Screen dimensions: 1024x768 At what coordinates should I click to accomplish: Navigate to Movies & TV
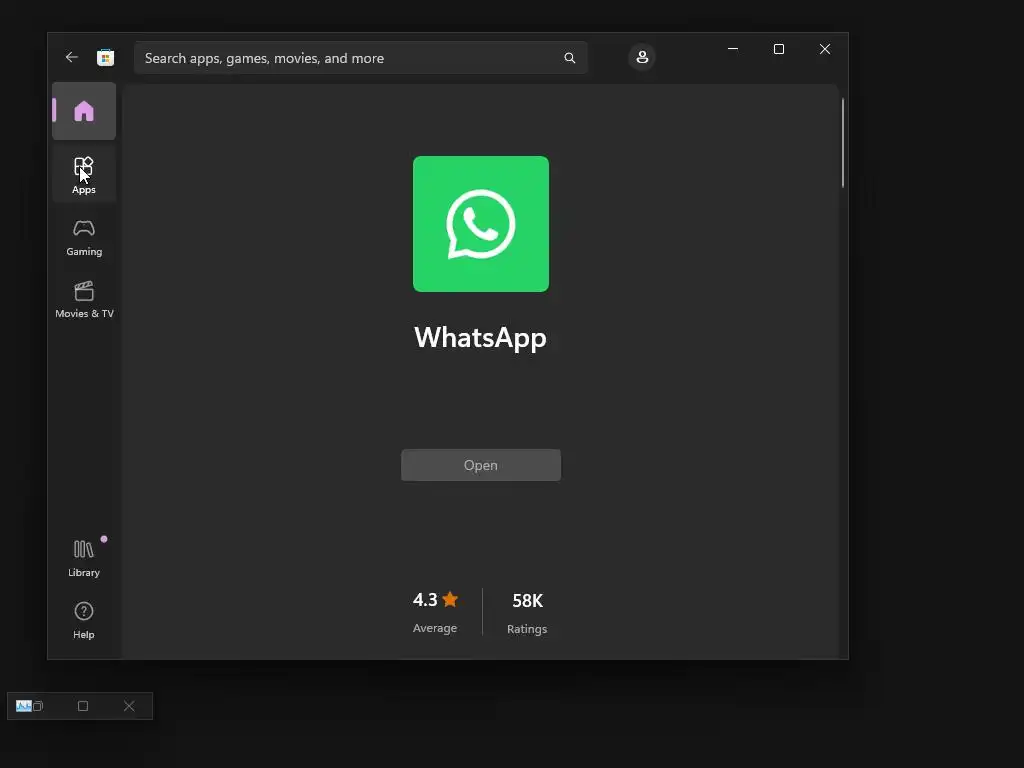pyautogui.click(x=84, y=300)
